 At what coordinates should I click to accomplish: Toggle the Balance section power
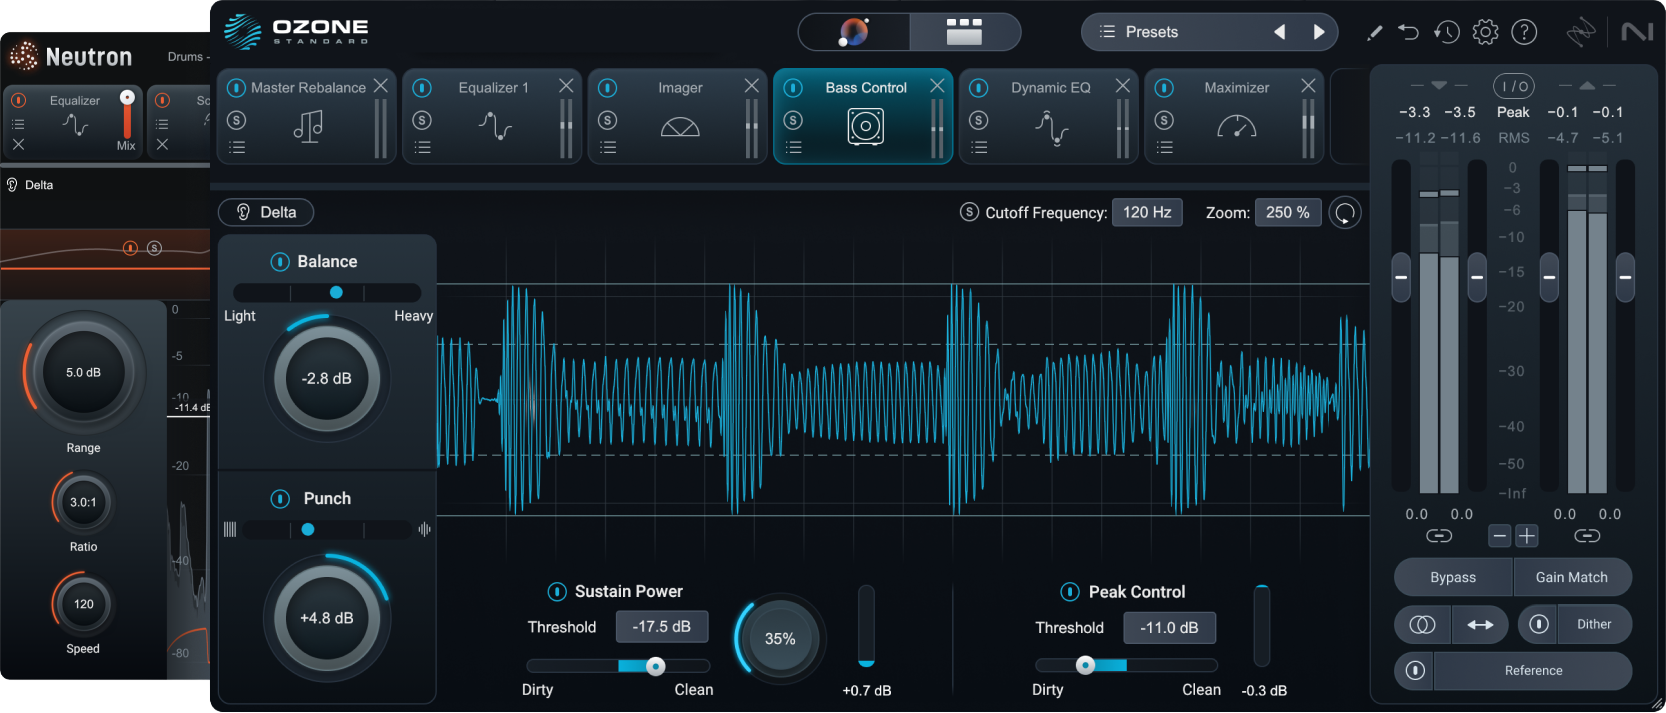coord(280,262)
